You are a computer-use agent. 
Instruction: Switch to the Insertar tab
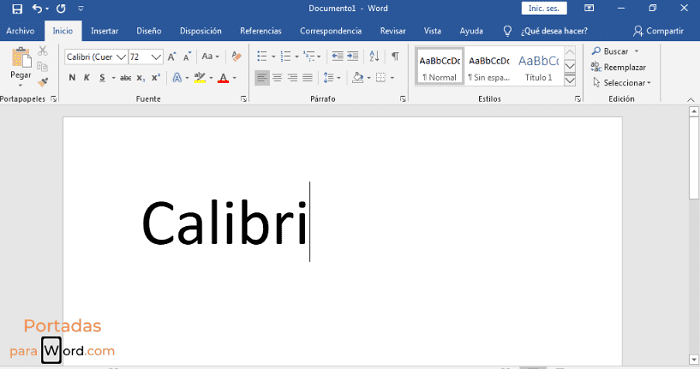point(104,31)
